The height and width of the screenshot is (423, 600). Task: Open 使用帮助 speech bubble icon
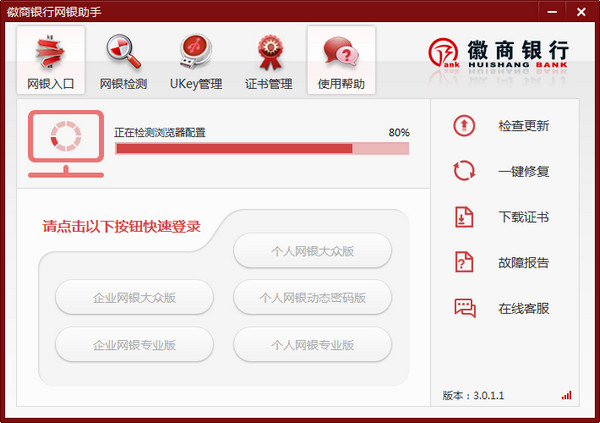[x=341, y=51]
